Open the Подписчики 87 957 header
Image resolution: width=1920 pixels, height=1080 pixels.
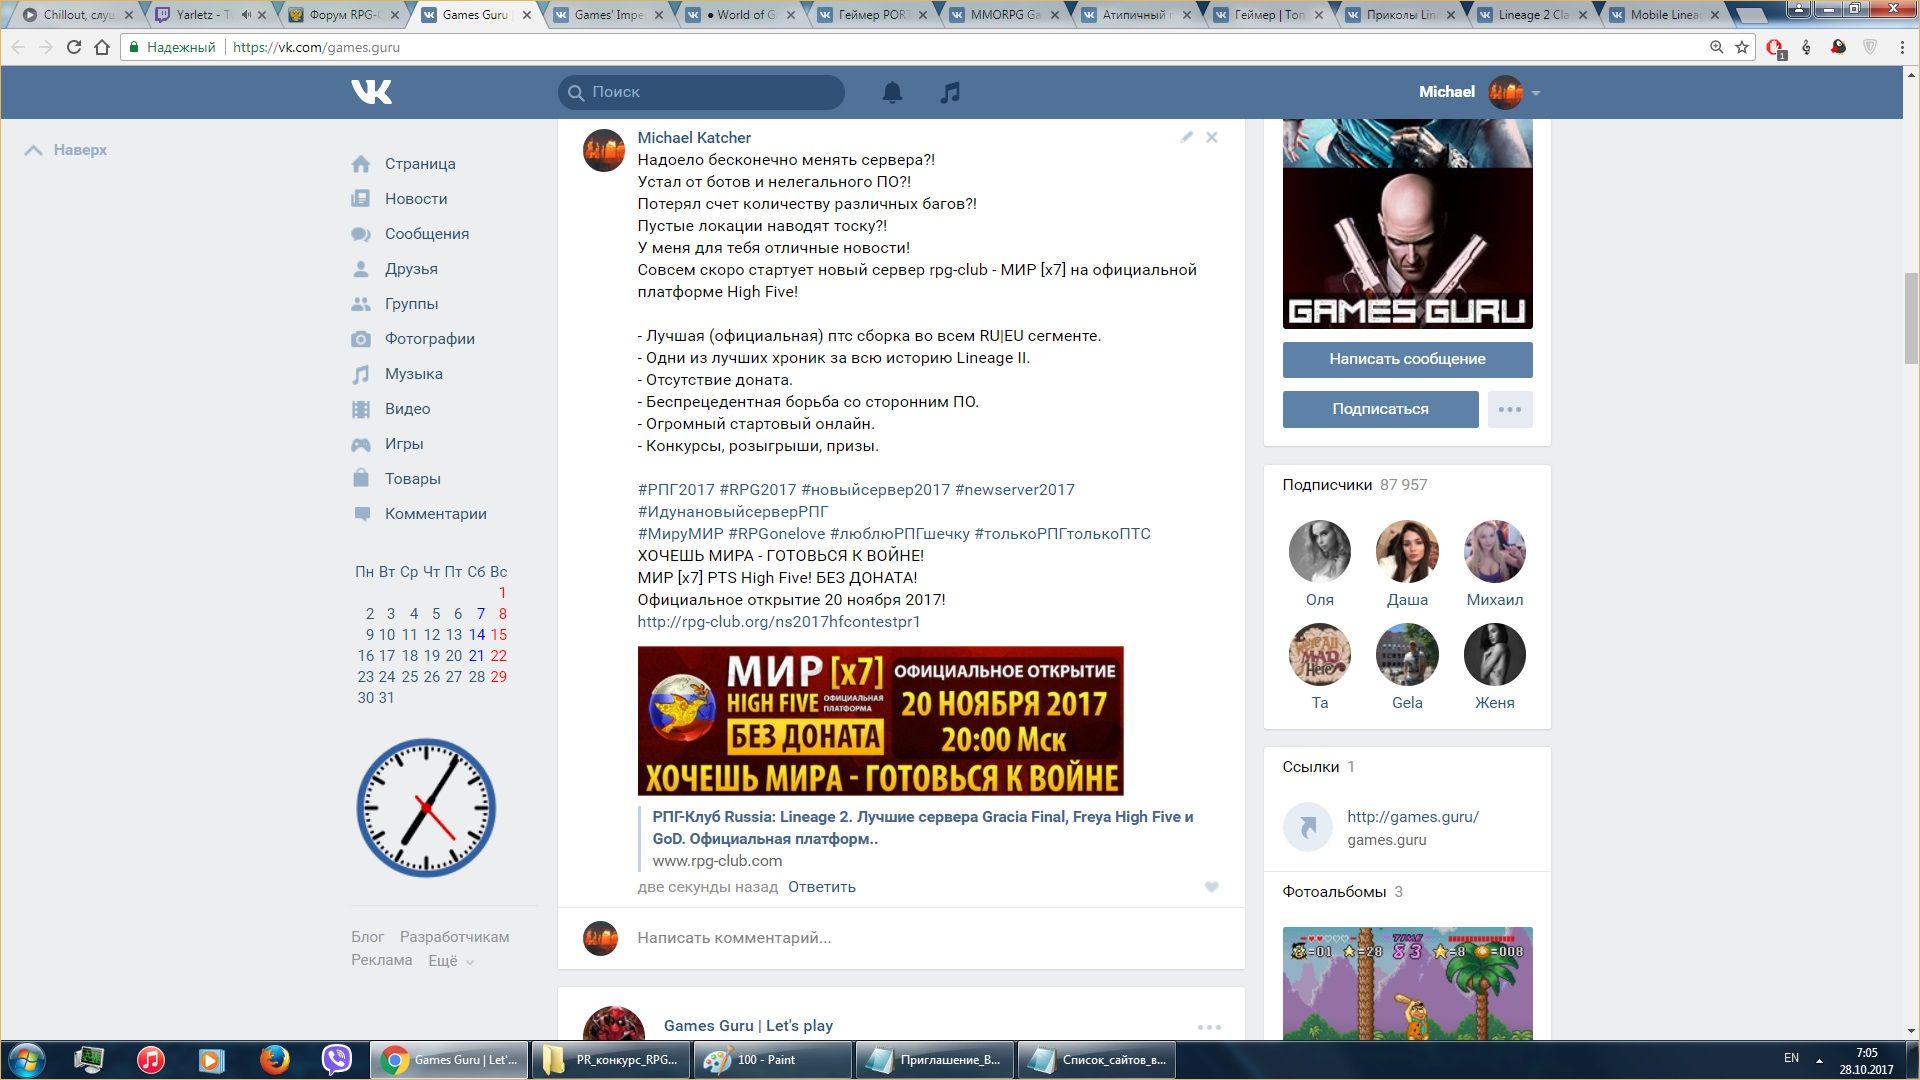[x=1355, y=485]
